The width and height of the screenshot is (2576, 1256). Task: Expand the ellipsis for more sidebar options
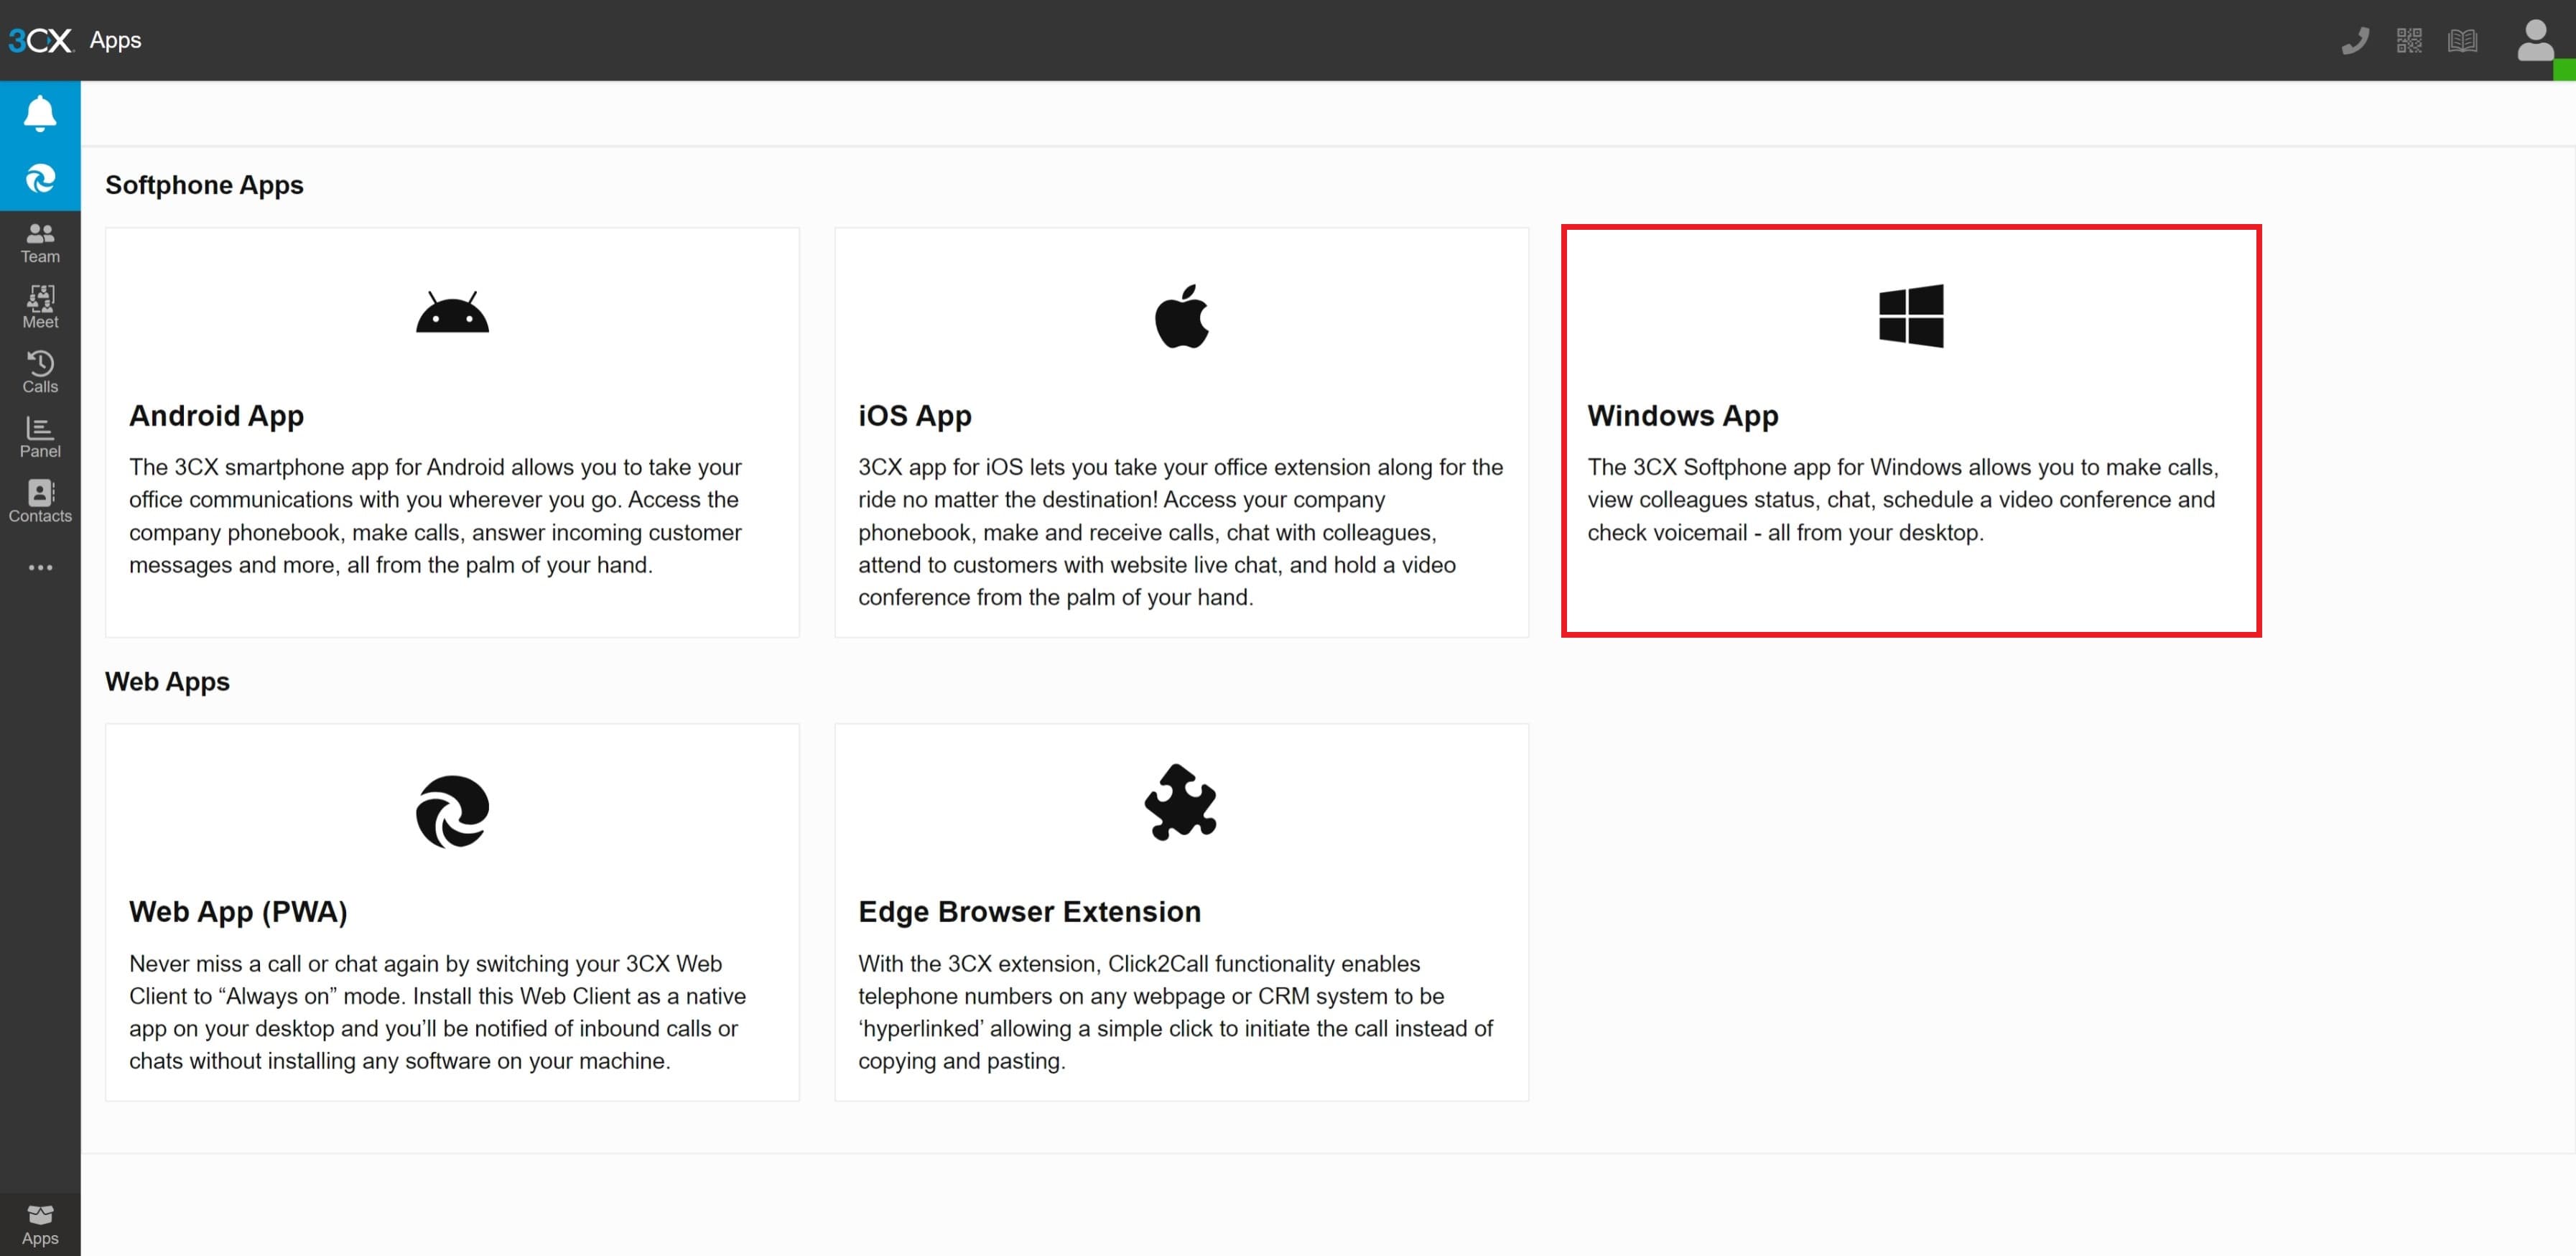[40, 567]
